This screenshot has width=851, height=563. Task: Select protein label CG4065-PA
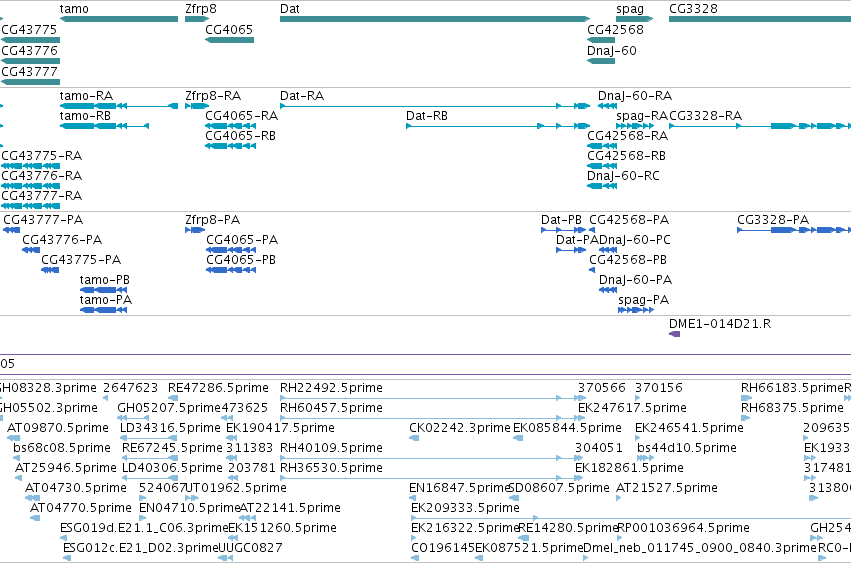pos(242,240)
